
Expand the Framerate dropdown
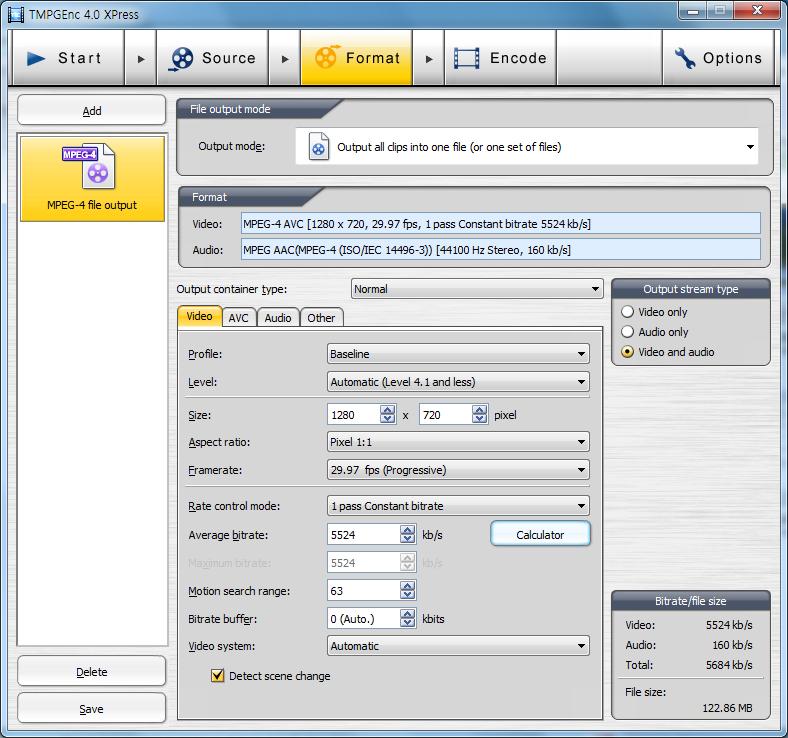click(458, 470)
